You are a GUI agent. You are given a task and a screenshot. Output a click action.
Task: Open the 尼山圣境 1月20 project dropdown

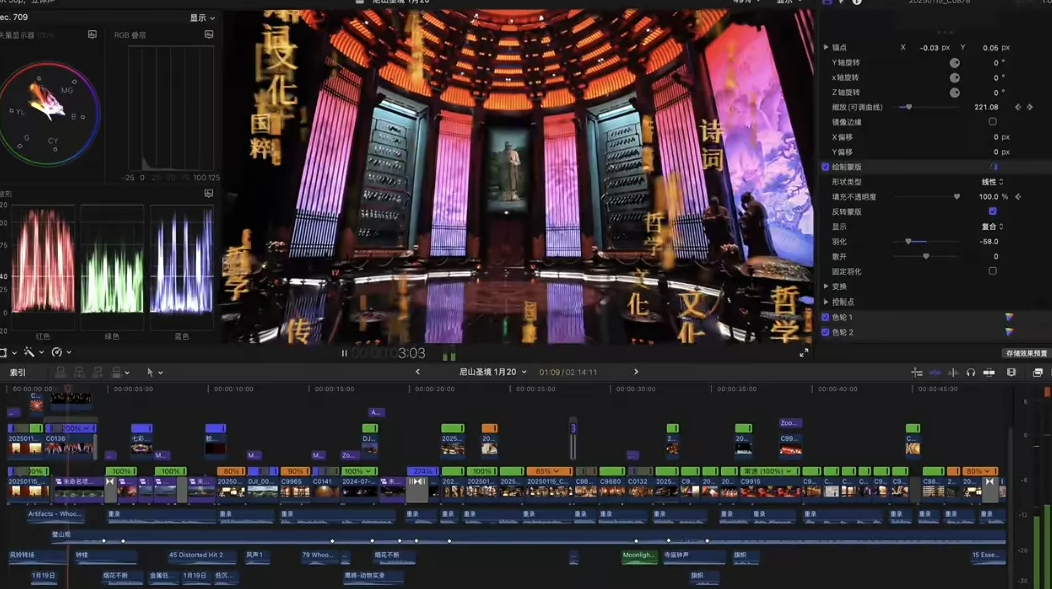[492, 372]
